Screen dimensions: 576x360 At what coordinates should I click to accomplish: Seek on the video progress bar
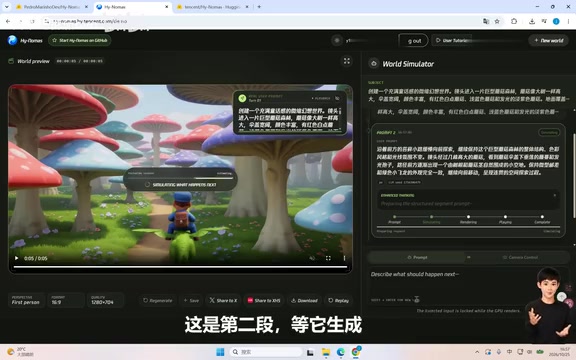pos(180,267)
